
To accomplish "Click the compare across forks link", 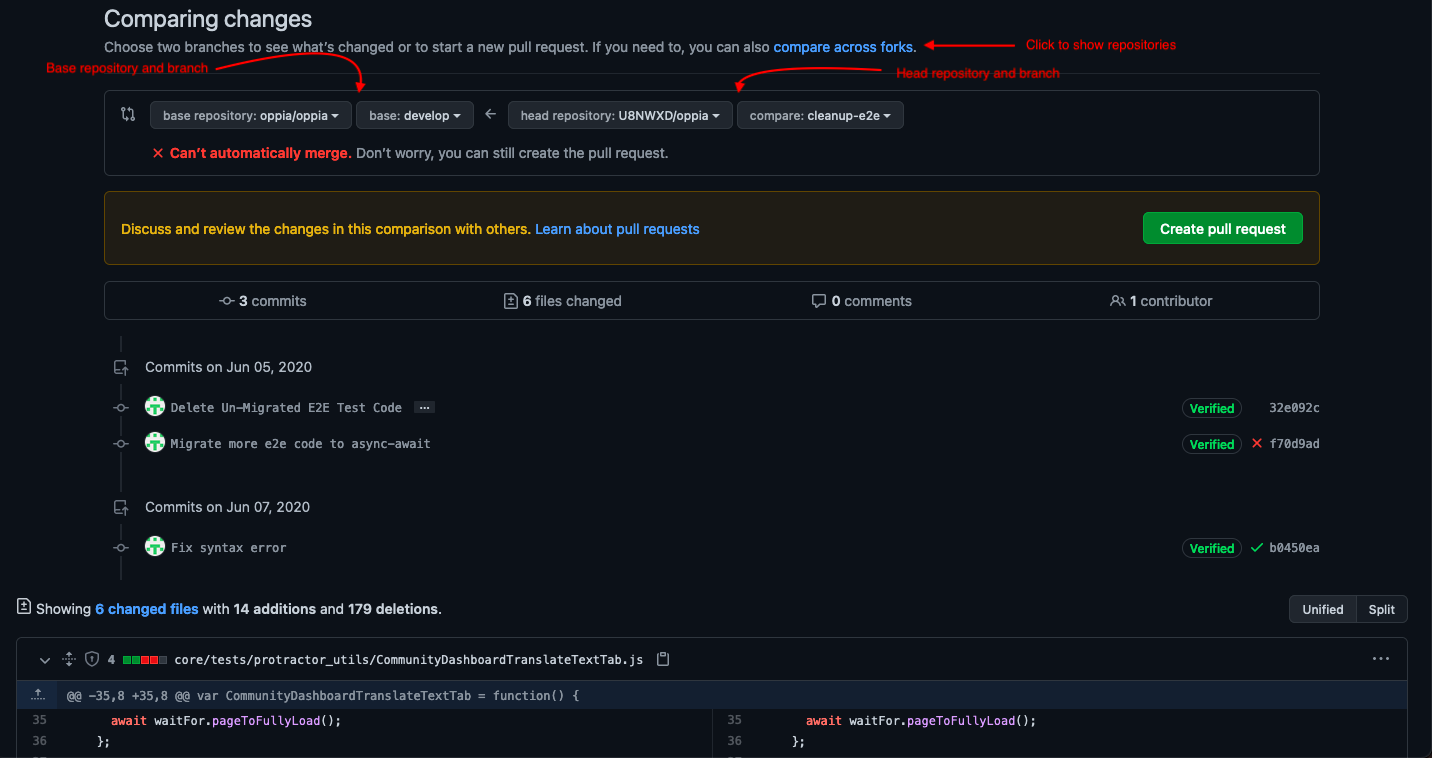I will coord(843,47).
